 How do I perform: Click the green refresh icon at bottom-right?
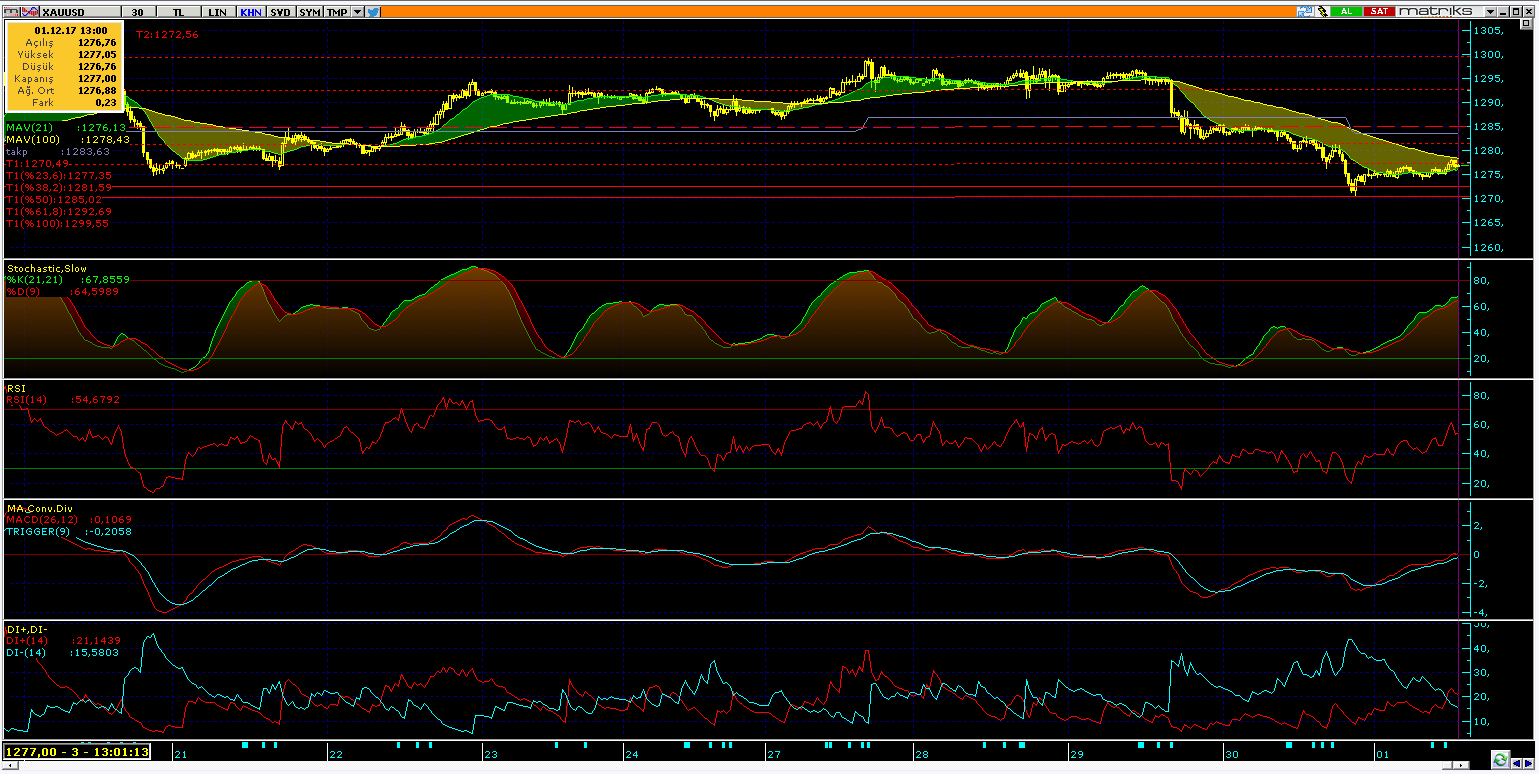coord(1501,759)
